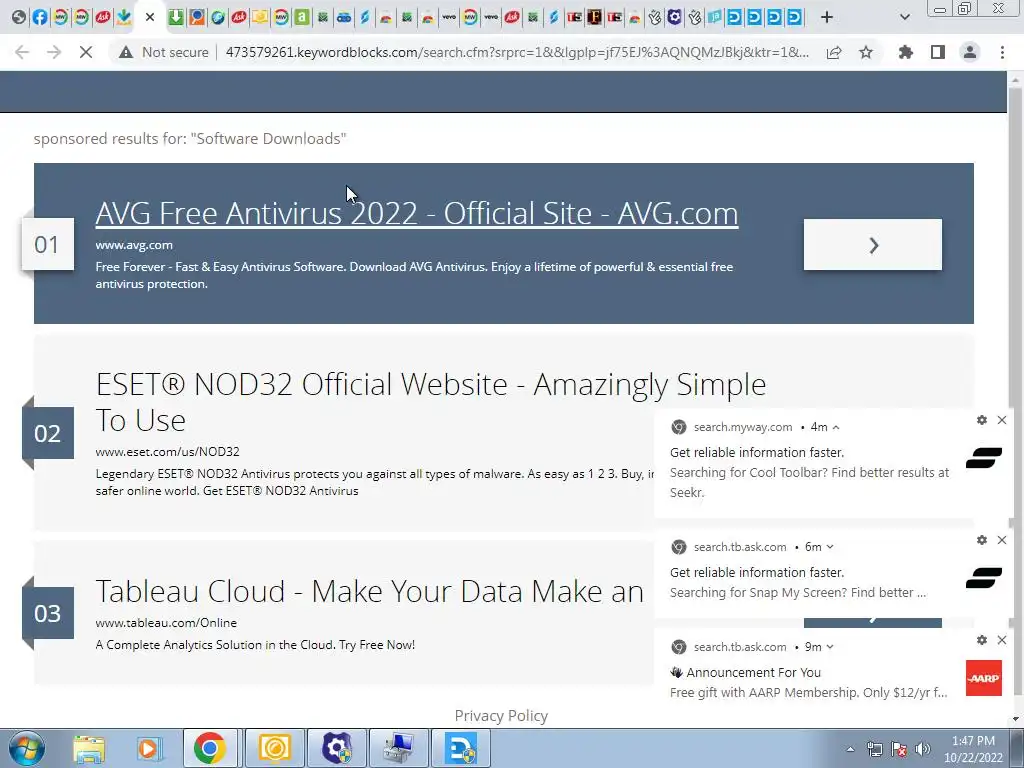1024x768 pixels.
Task: Close the Snap My Screen notification
Action: tap(1002, 540)
